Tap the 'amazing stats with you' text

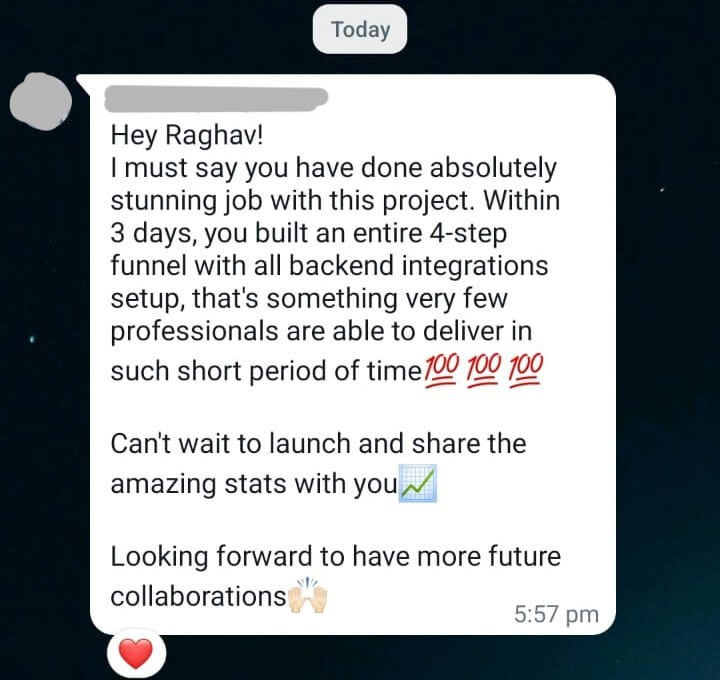point(254,484)
